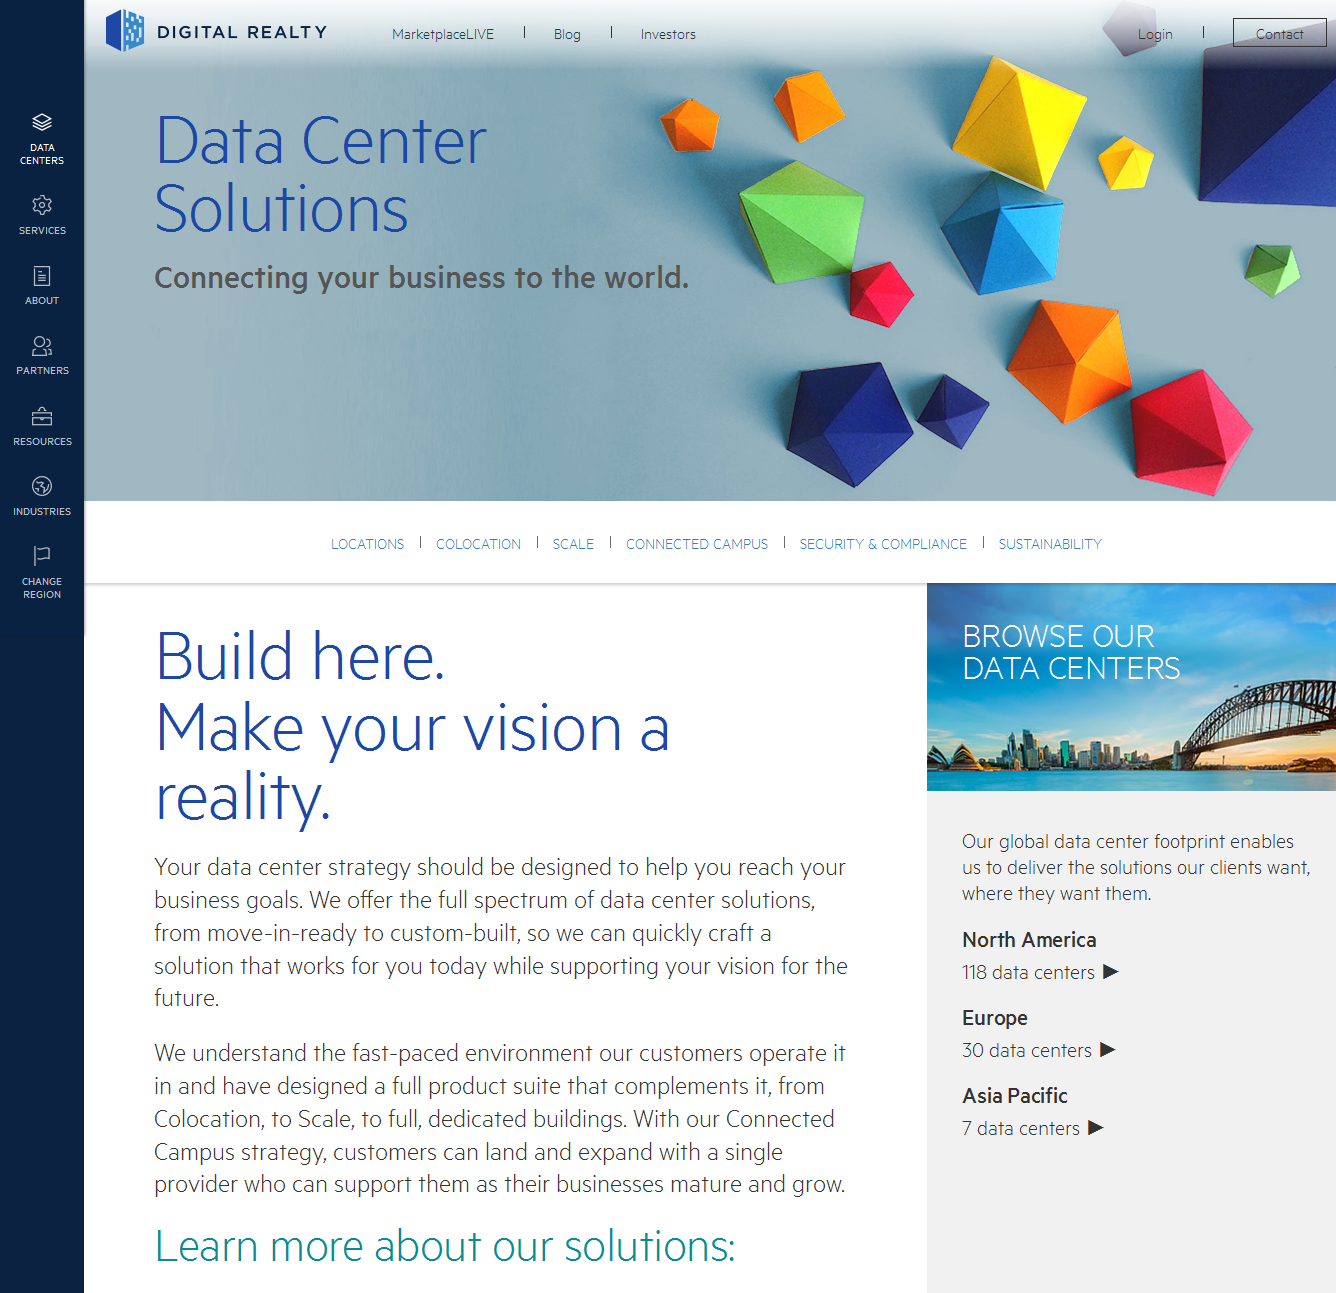The height and width of the screenshot is (1293, 1336).
Task: Open the MarketplaceLIVE link
Action: (443, 34)
